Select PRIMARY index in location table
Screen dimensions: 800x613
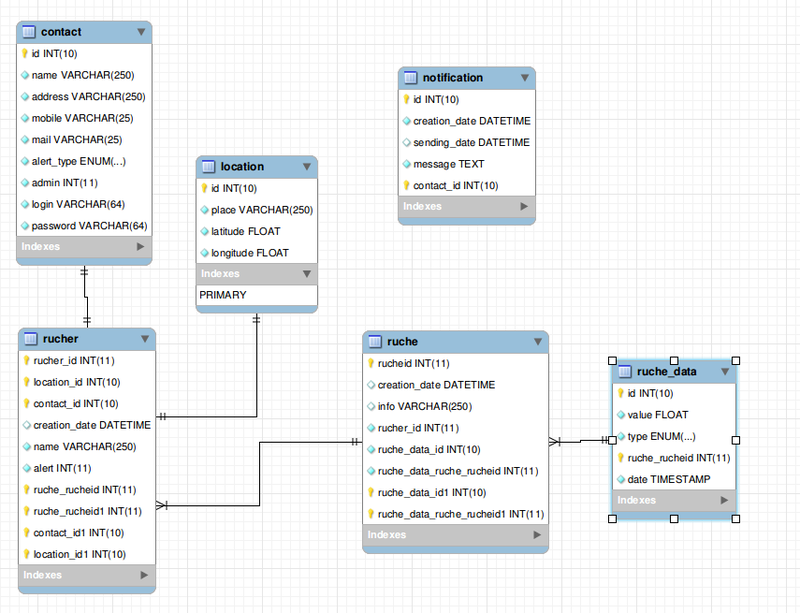pos(223,295)
